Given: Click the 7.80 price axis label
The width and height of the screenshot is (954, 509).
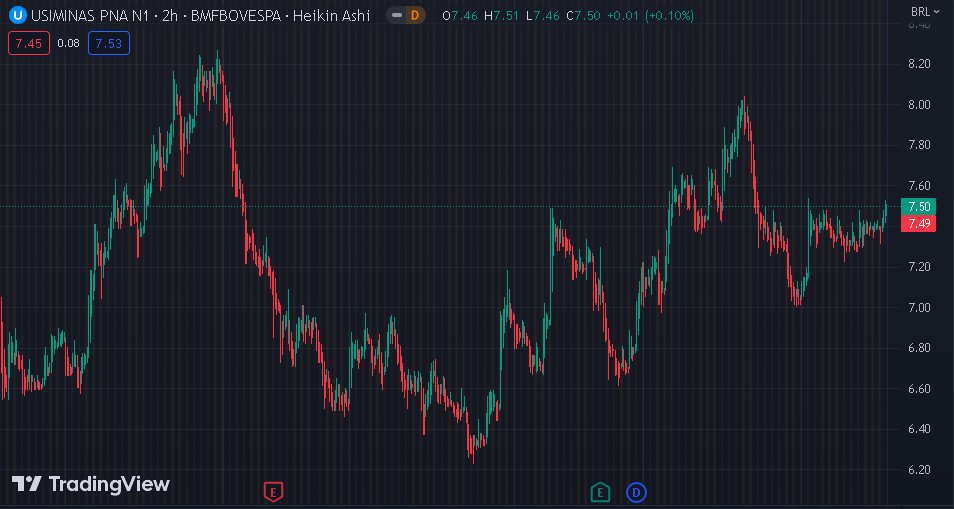Looking at the screenshot, I should pyautogui.click(x=919, y=145).
